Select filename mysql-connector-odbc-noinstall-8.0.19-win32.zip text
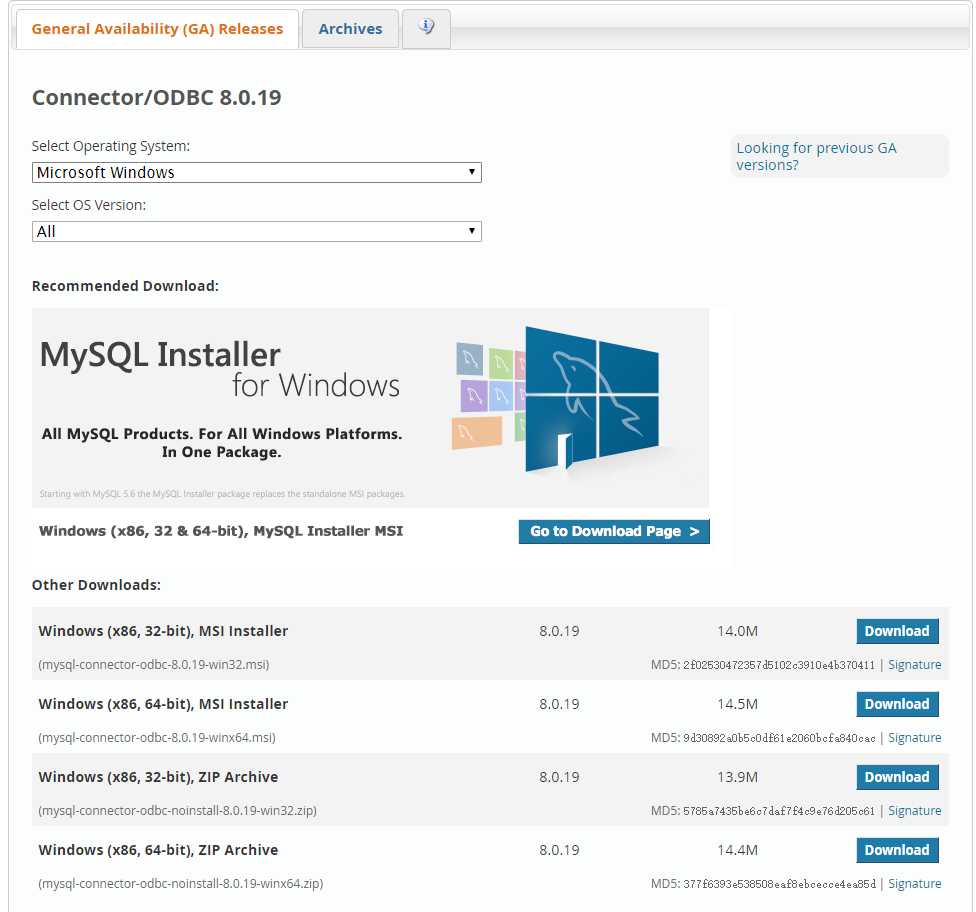 pos(177,811)
